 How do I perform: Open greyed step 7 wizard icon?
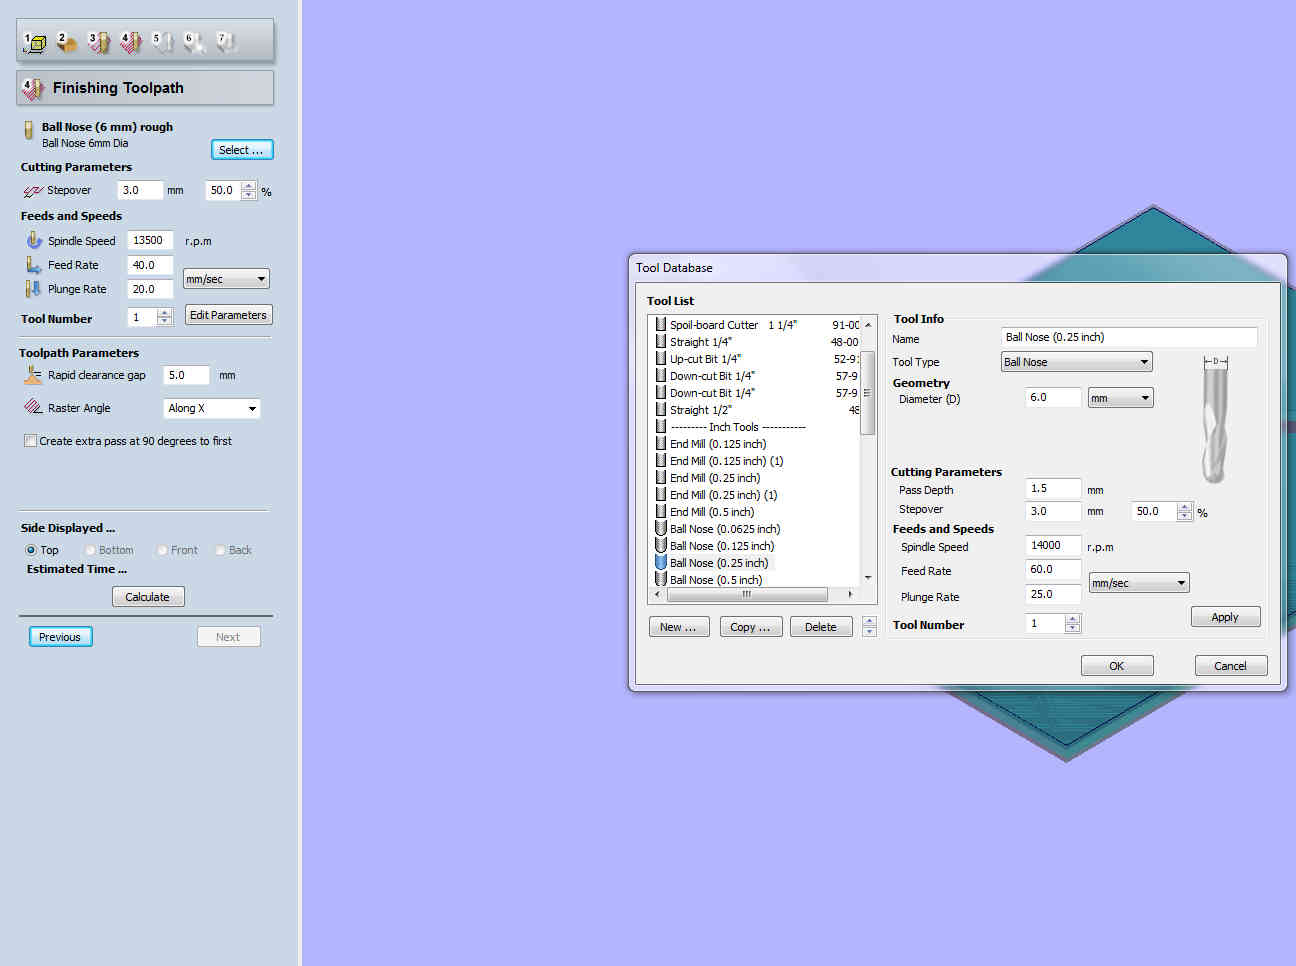(x=226, y=42)
